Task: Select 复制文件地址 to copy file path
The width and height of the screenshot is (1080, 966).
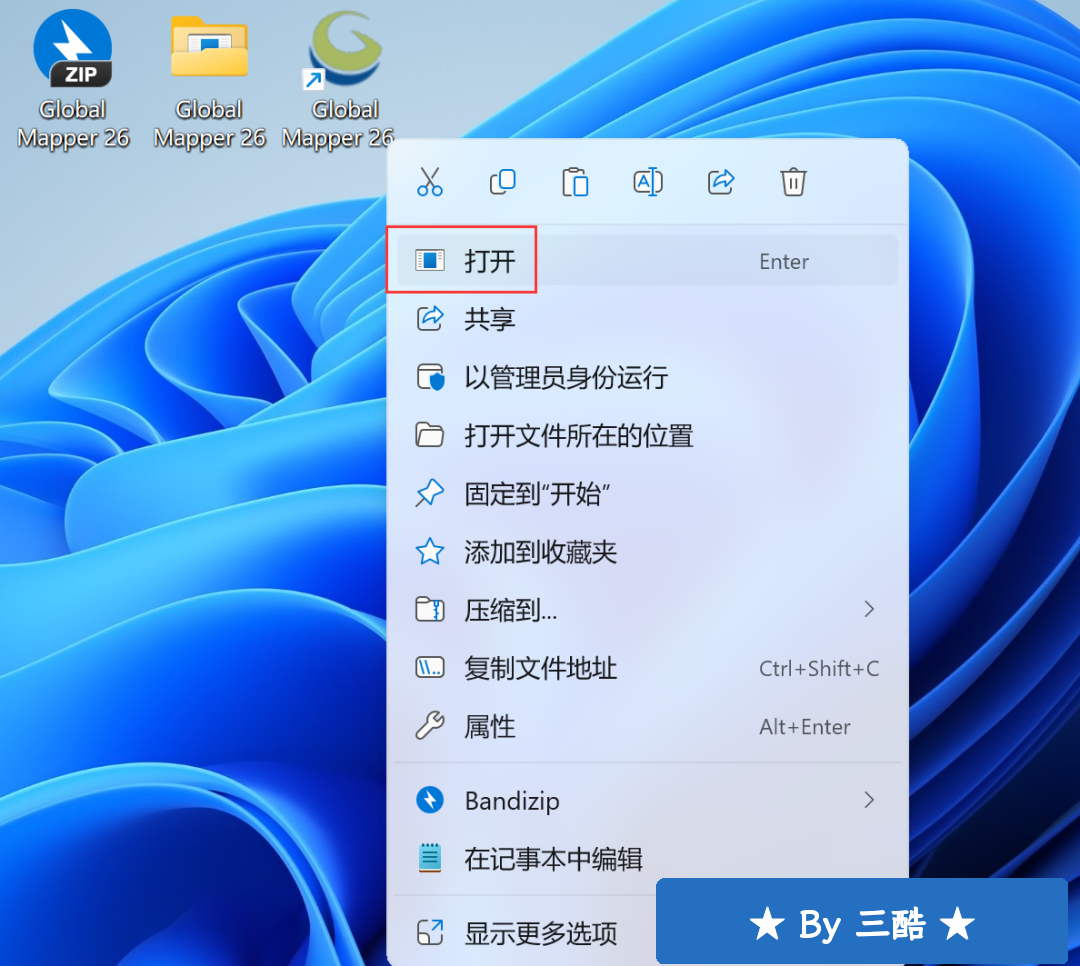Action: 647,668
